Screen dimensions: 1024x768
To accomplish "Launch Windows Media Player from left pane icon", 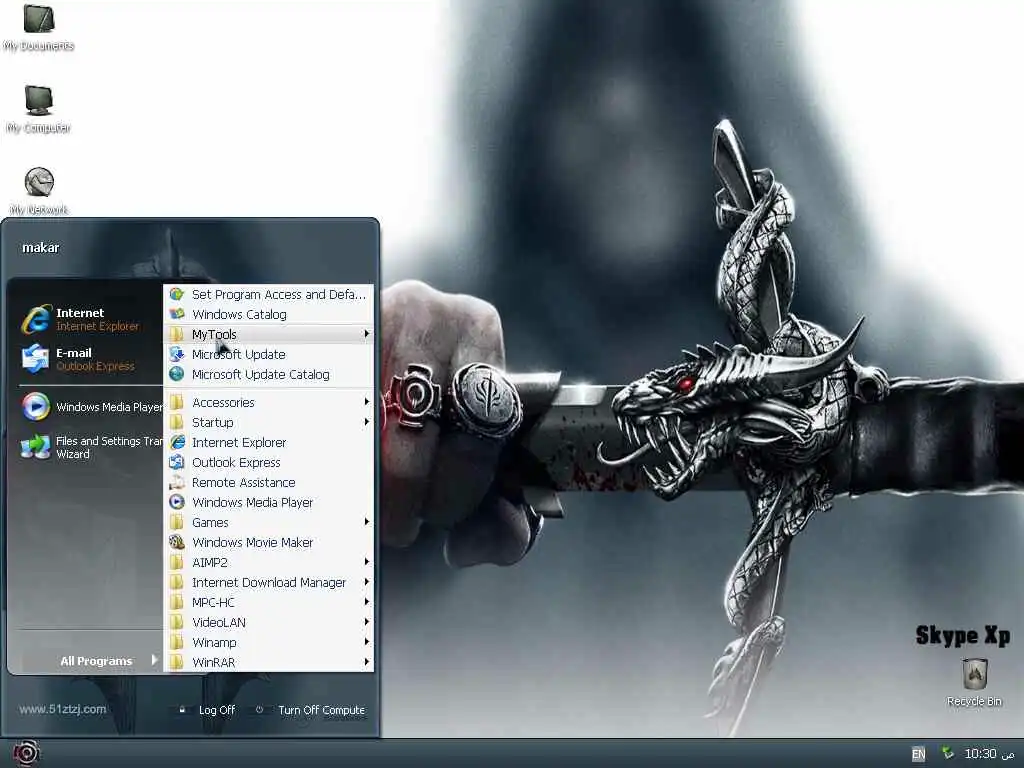I will pos(35,406).
